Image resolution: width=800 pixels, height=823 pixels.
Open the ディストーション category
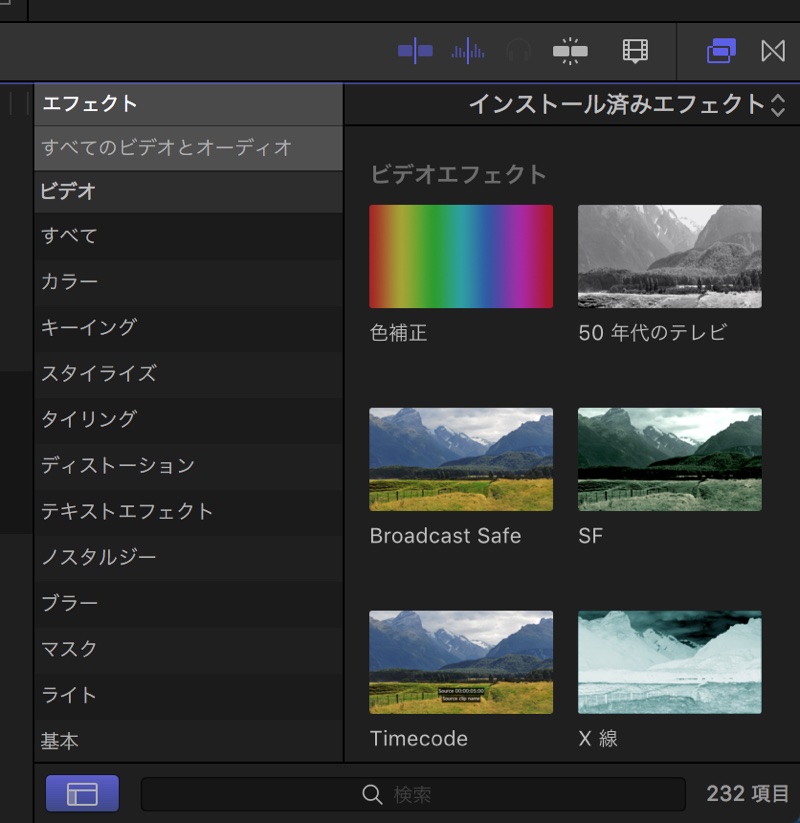point(118,465)
